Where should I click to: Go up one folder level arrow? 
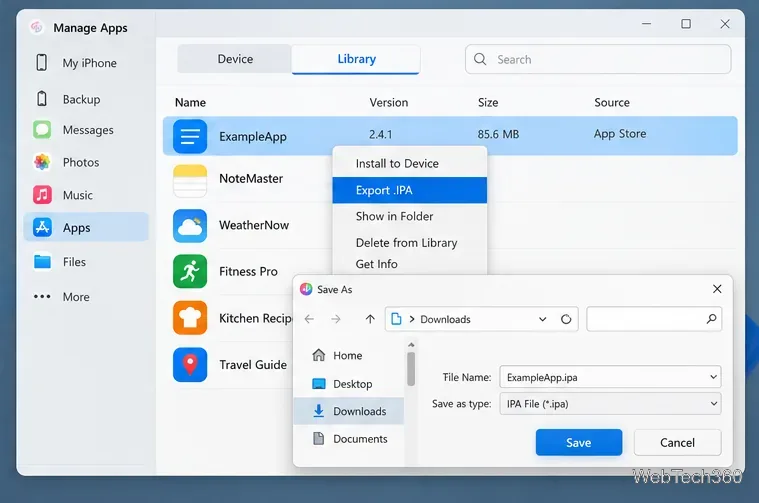tap(370, 319)
